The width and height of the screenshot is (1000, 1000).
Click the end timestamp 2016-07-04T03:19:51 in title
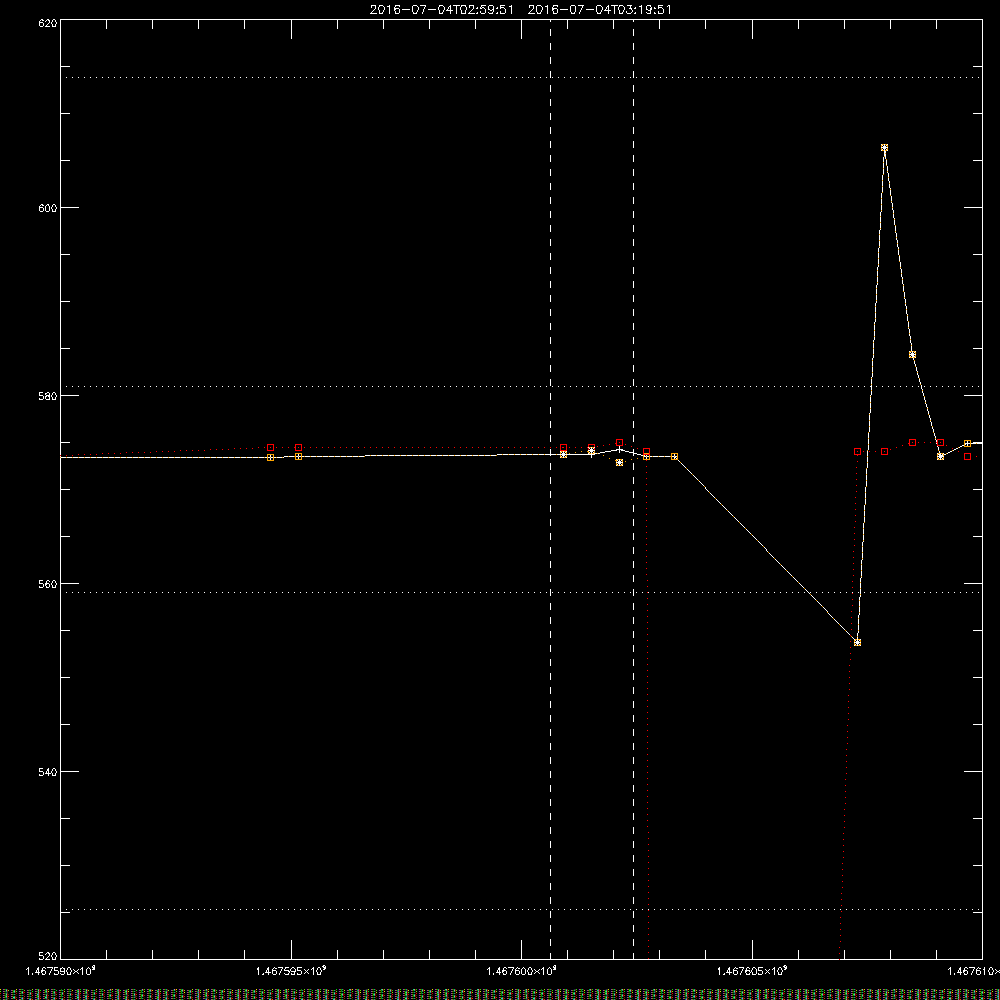(x=599, y=10)
